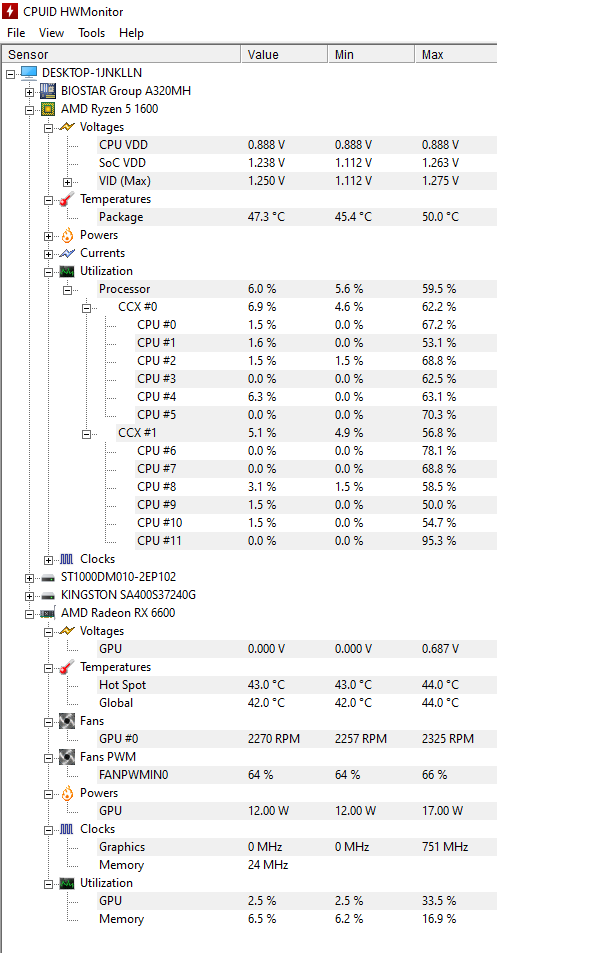This screenshot has height=953, width=605.
Task: Expand the BIOSTAR Group A320MH node
Action: coord(29,92)
